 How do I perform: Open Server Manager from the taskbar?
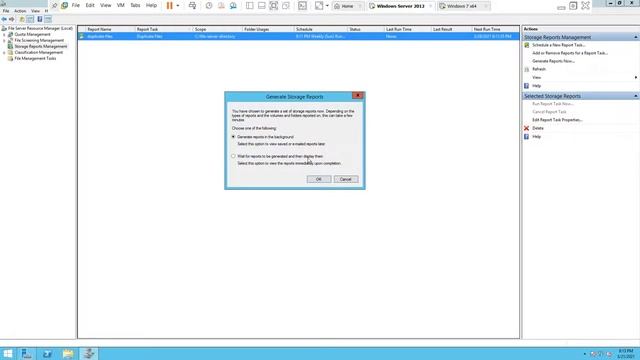coord(27,353)
